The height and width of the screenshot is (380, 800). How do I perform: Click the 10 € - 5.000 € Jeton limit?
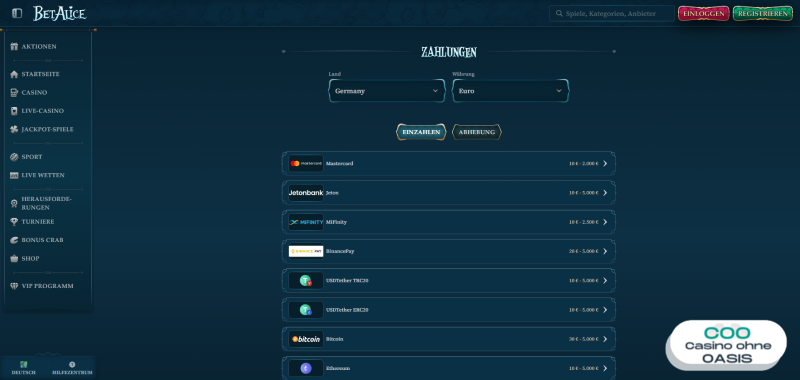[584, 193]
